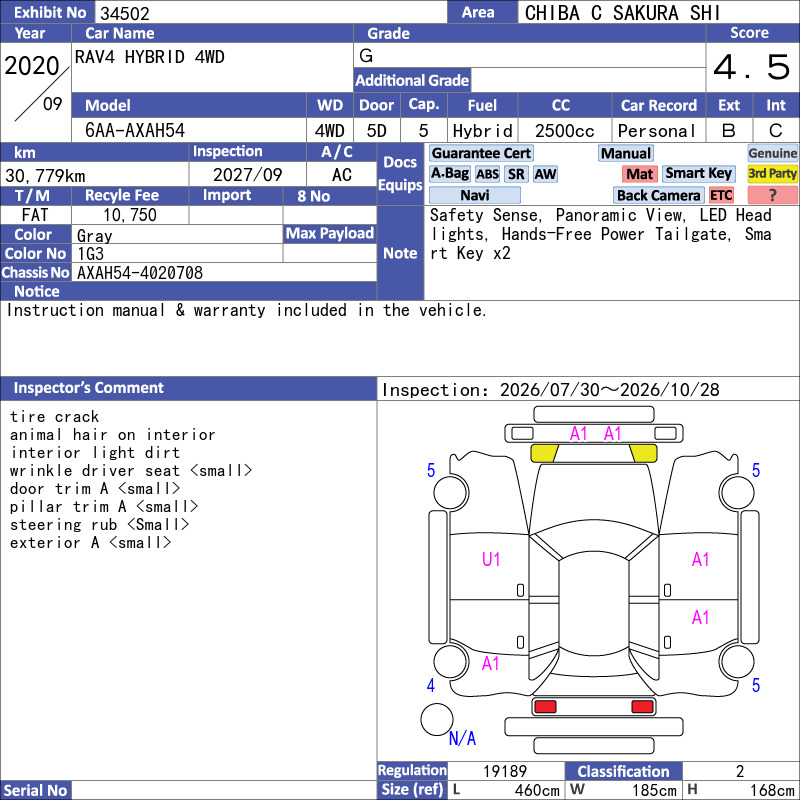The image size is (800, 800).
Task: Click the U1 damage mark on diagram
Action: pos(491,560)
